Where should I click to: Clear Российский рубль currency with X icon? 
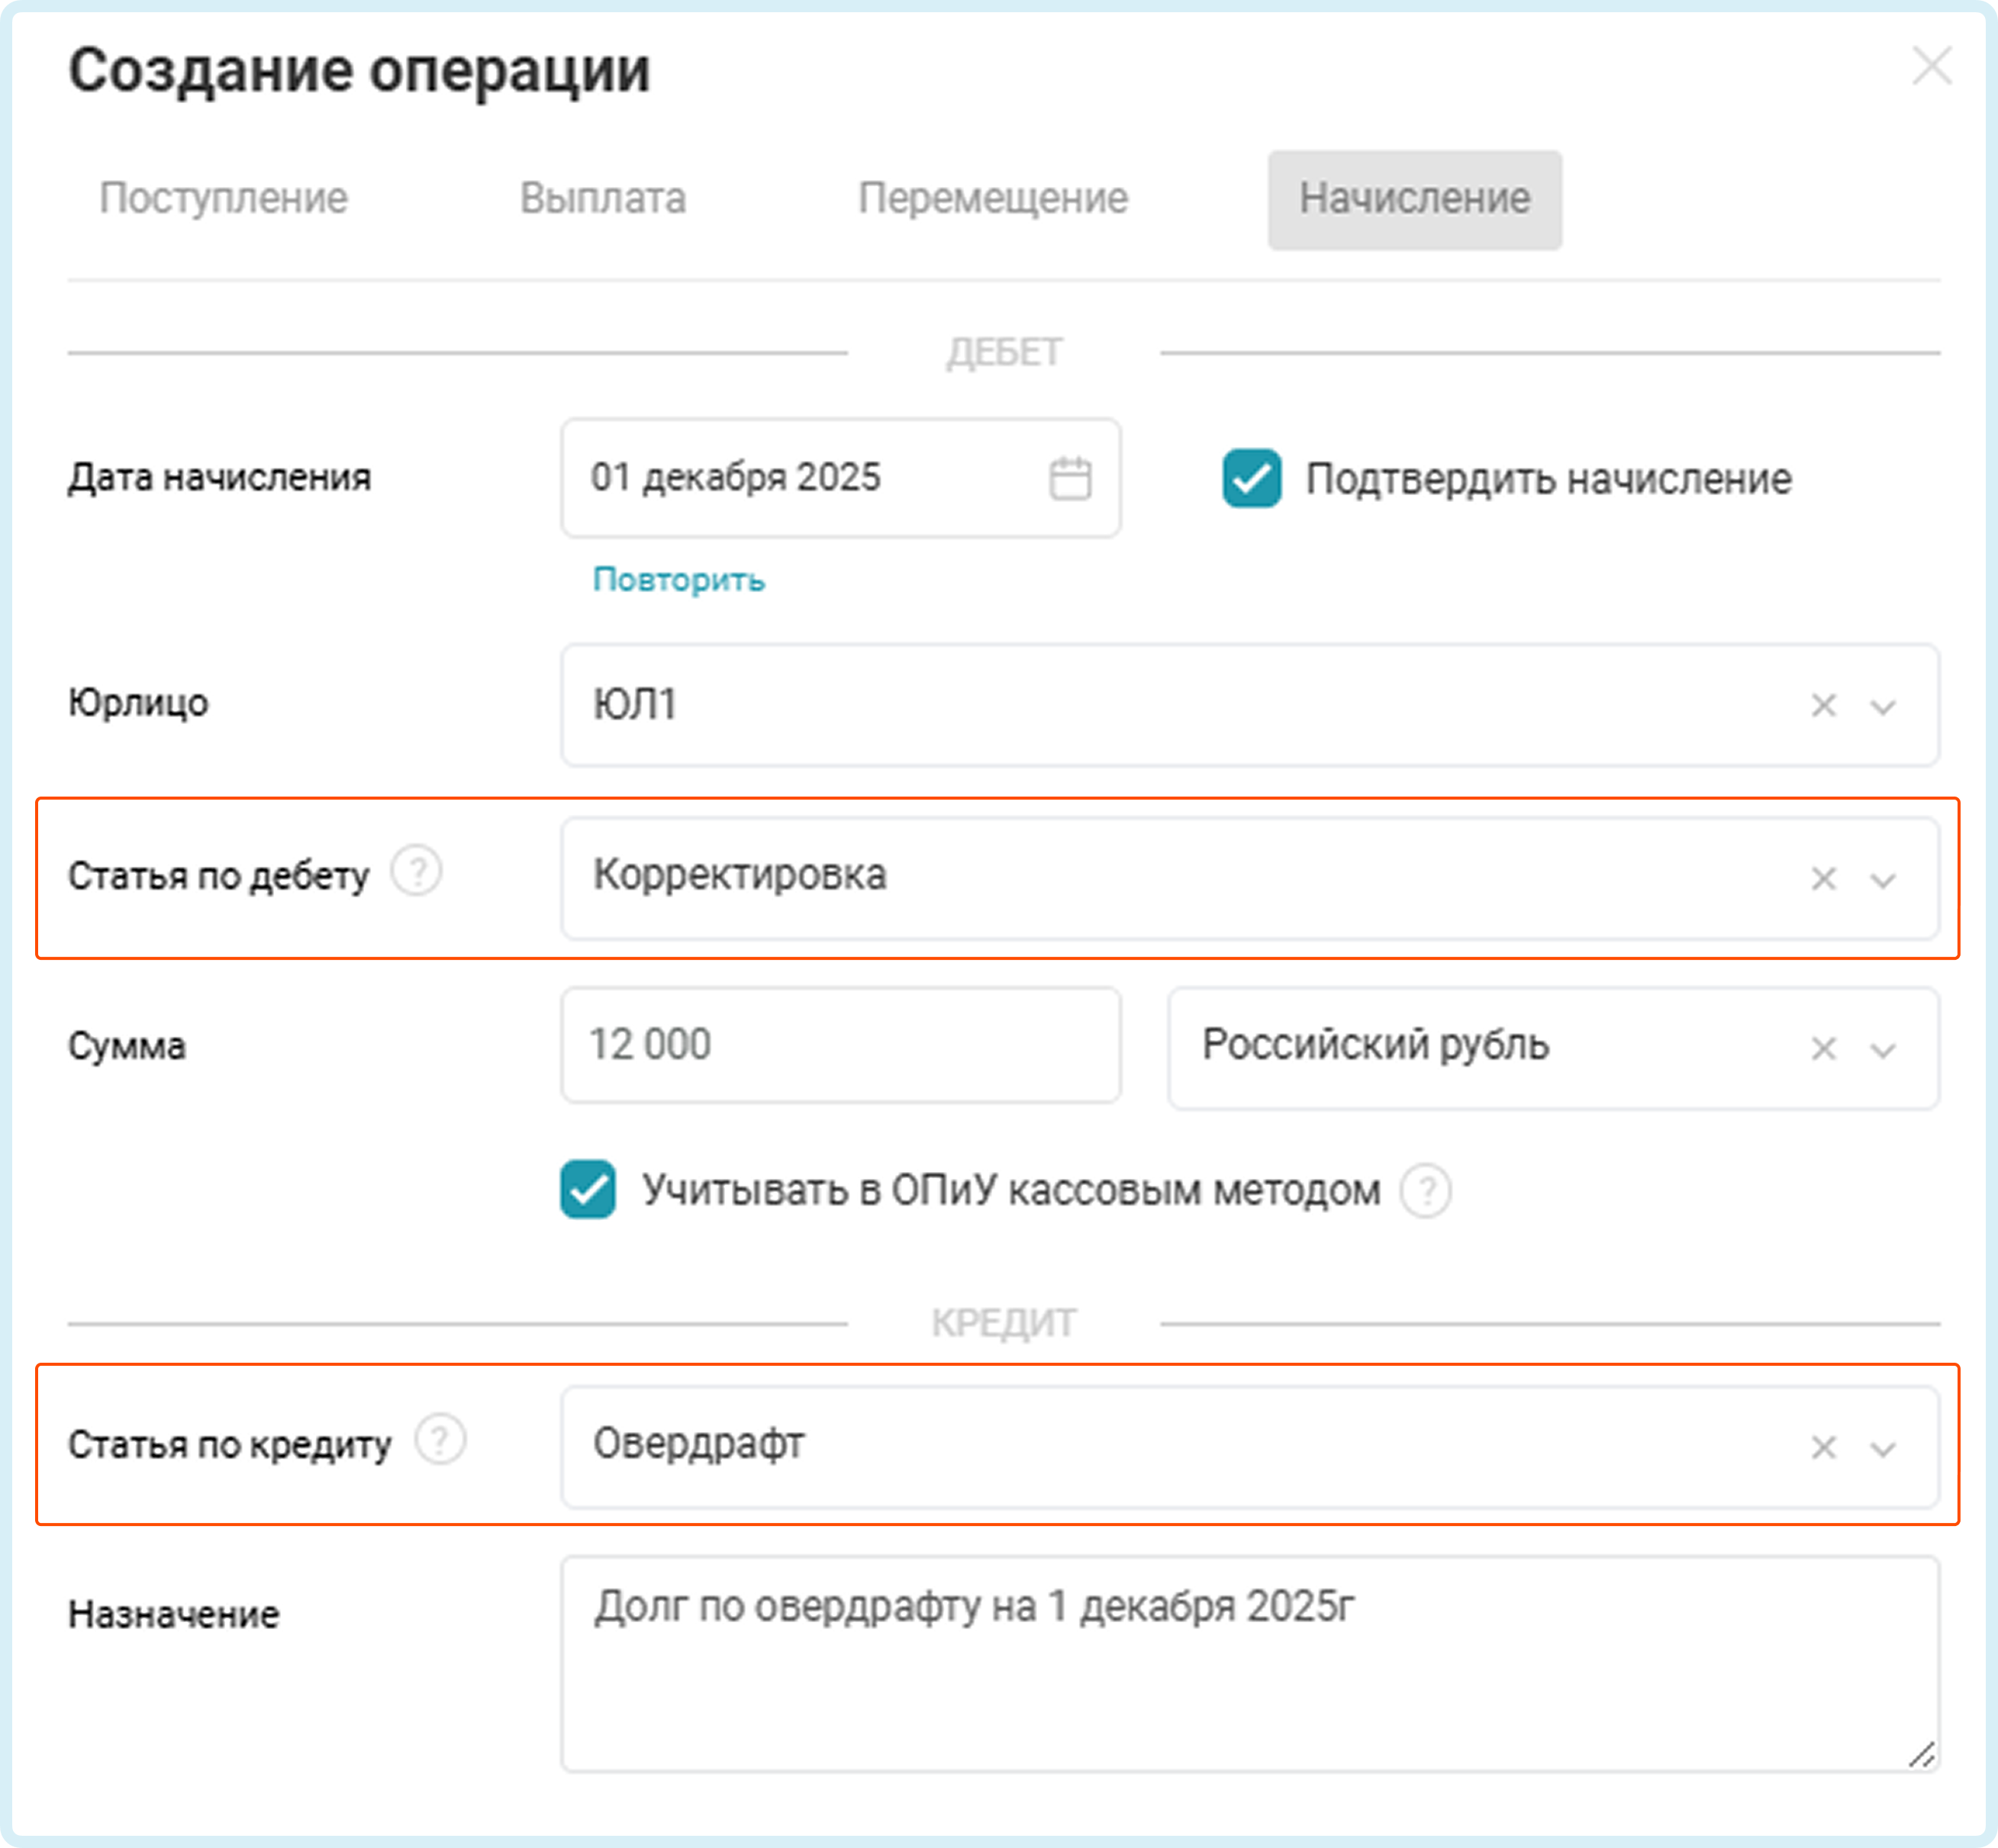click(x=1823, y=1049)
